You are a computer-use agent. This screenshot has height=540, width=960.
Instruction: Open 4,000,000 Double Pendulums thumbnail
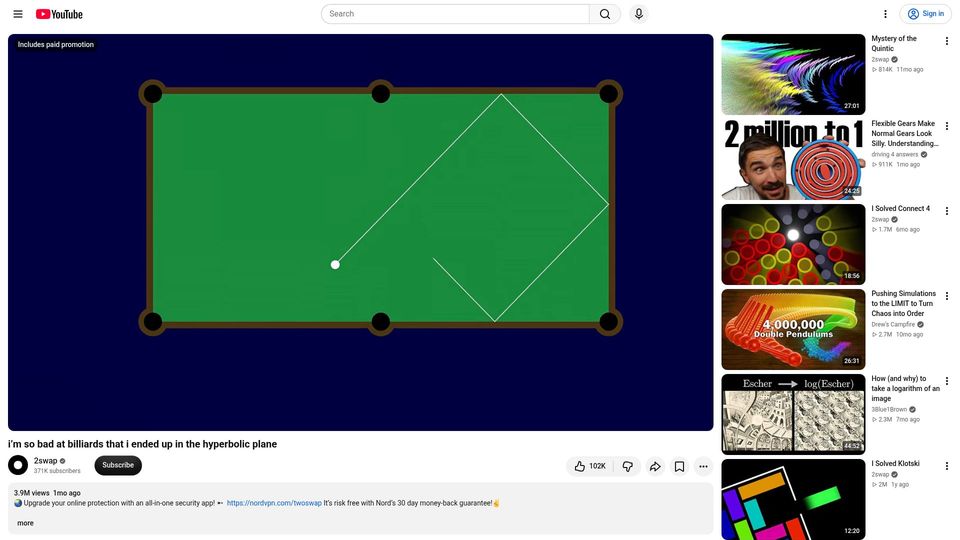coord(793,329)
